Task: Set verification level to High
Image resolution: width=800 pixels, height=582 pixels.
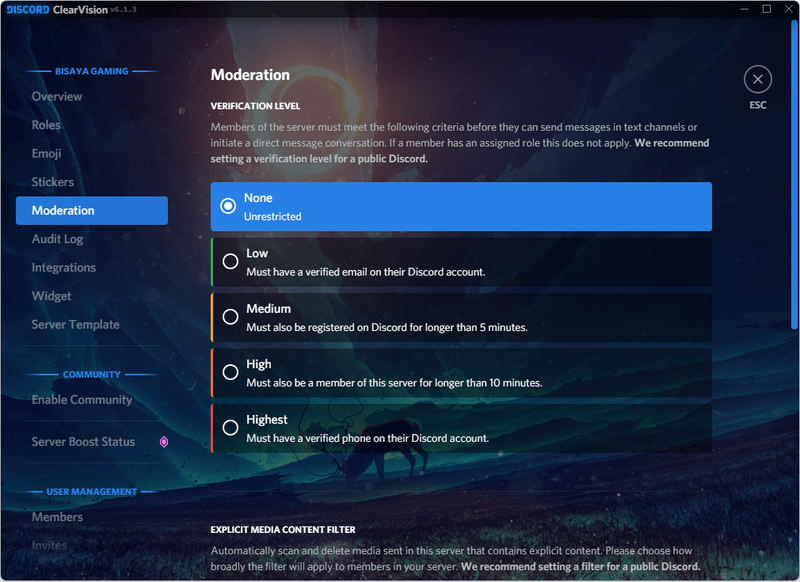Action: (x=461, y=373)
